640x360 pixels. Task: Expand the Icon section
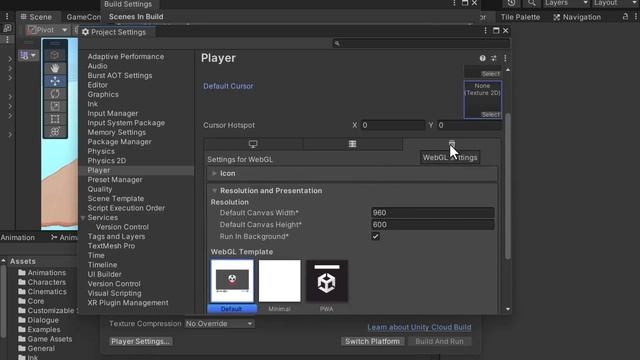(x=214, y=173)
